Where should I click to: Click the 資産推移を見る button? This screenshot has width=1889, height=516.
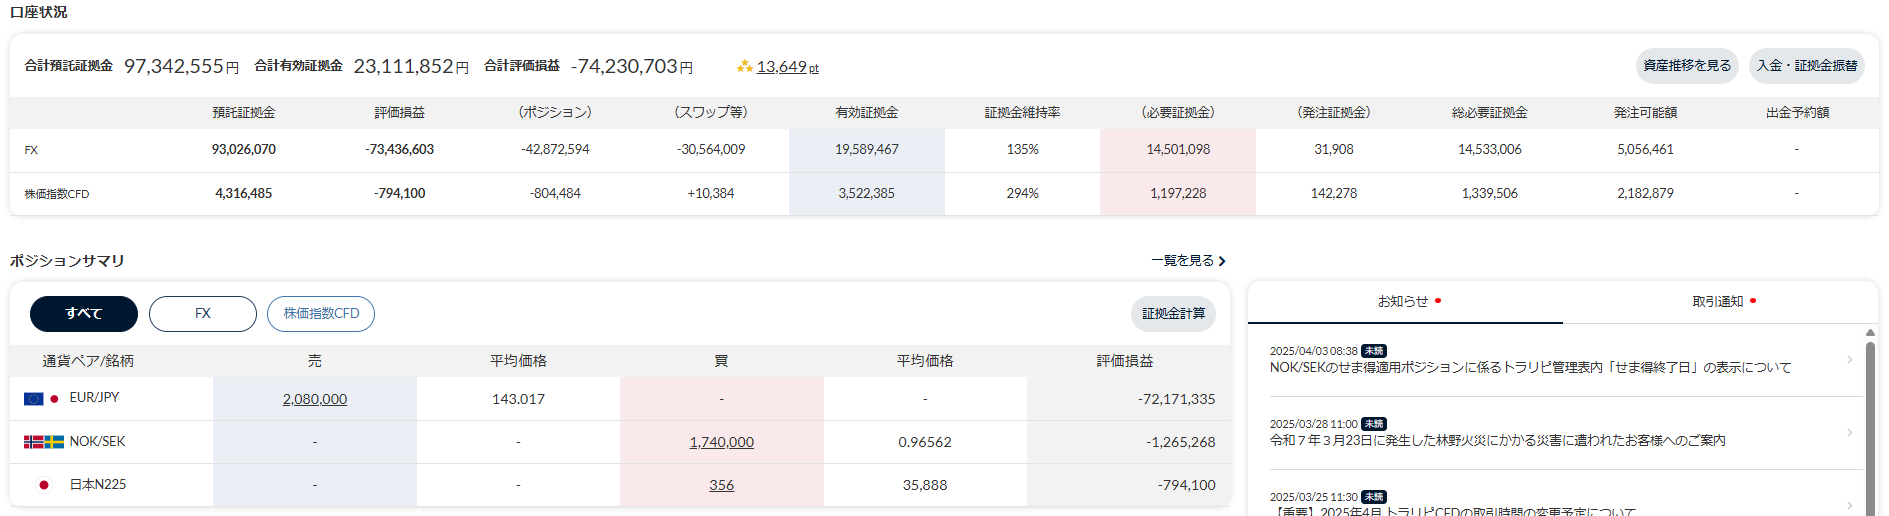[x=1687, y=66]
